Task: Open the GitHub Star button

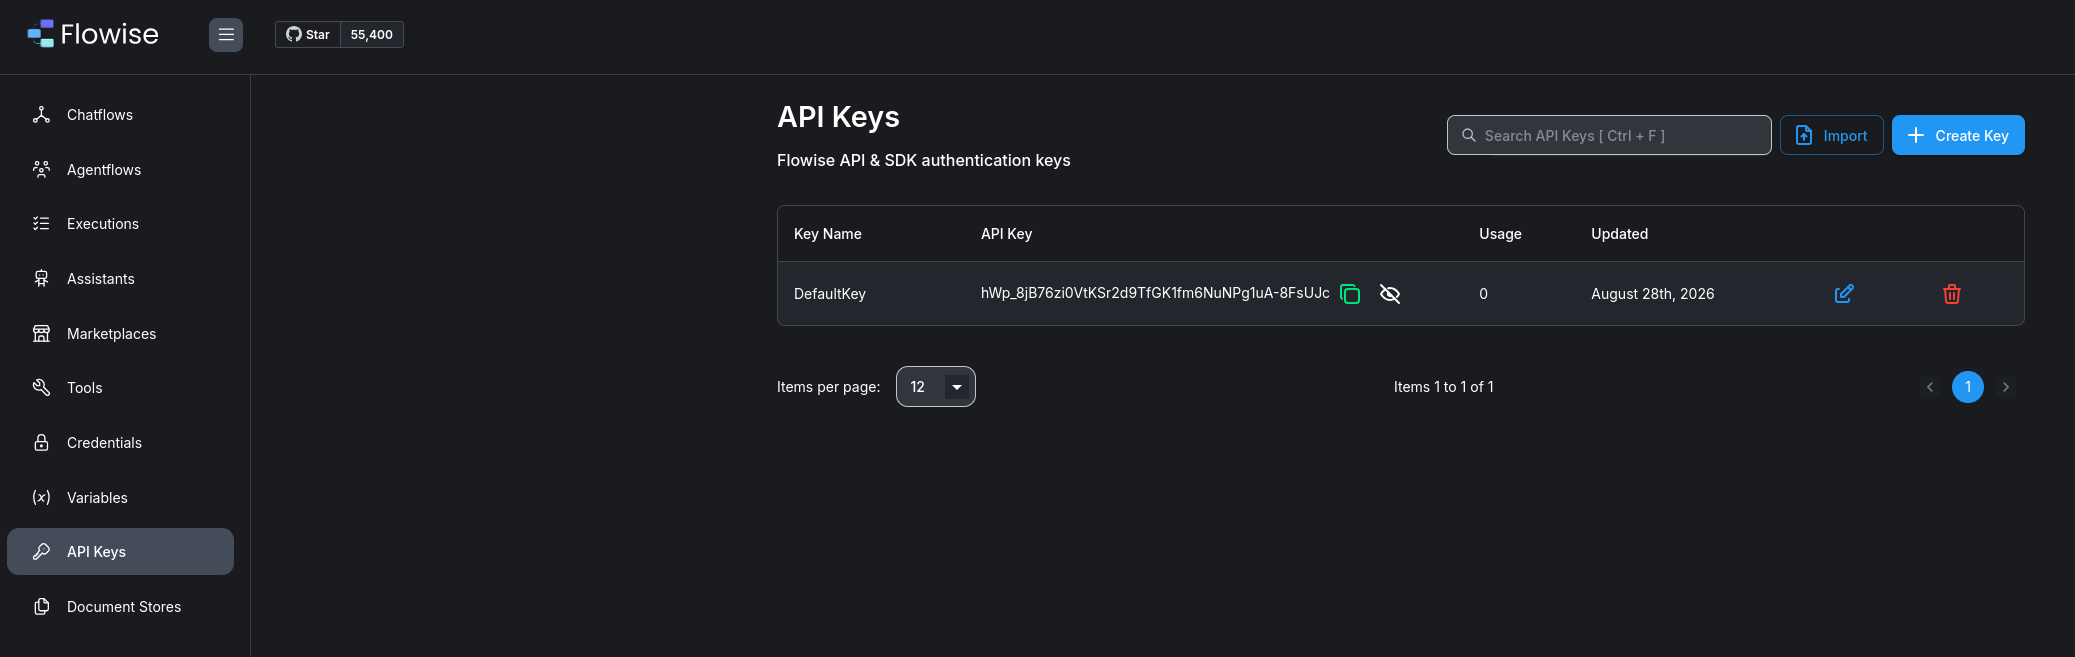Action: tap(308, 35)
